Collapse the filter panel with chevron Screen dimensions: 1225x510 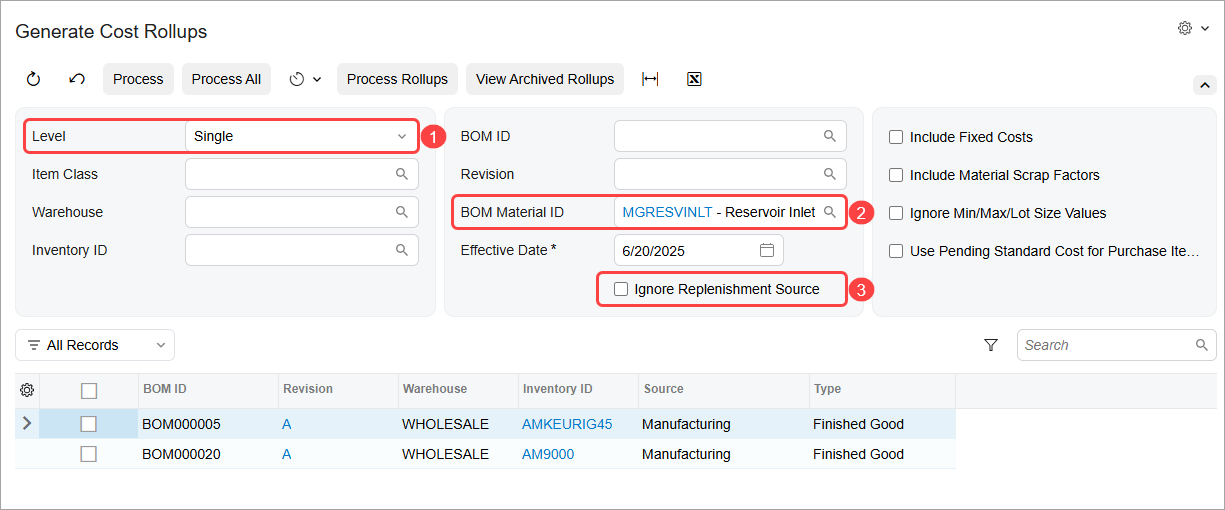[1205, 85]
